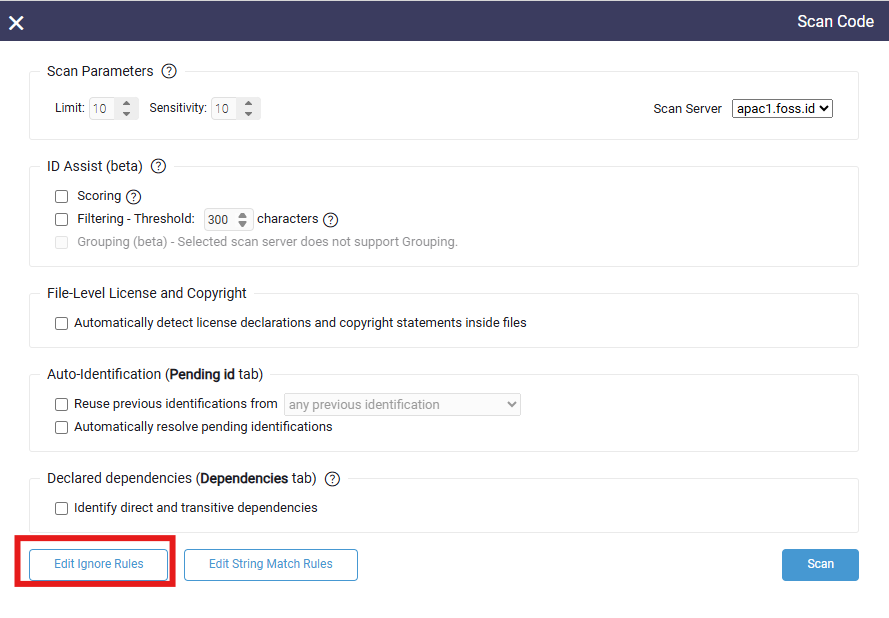Increase the Limit value with up arrow

pos(127,103)
